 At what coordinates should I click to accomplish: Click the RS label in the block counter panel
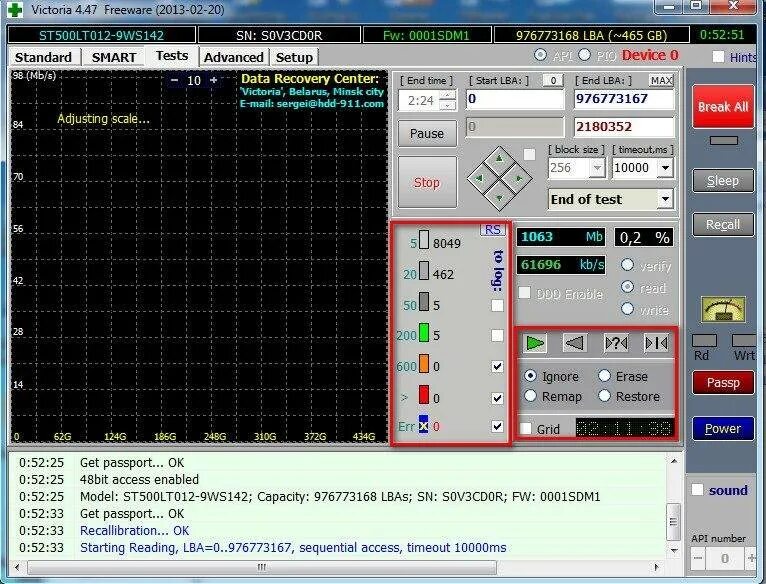492,230
